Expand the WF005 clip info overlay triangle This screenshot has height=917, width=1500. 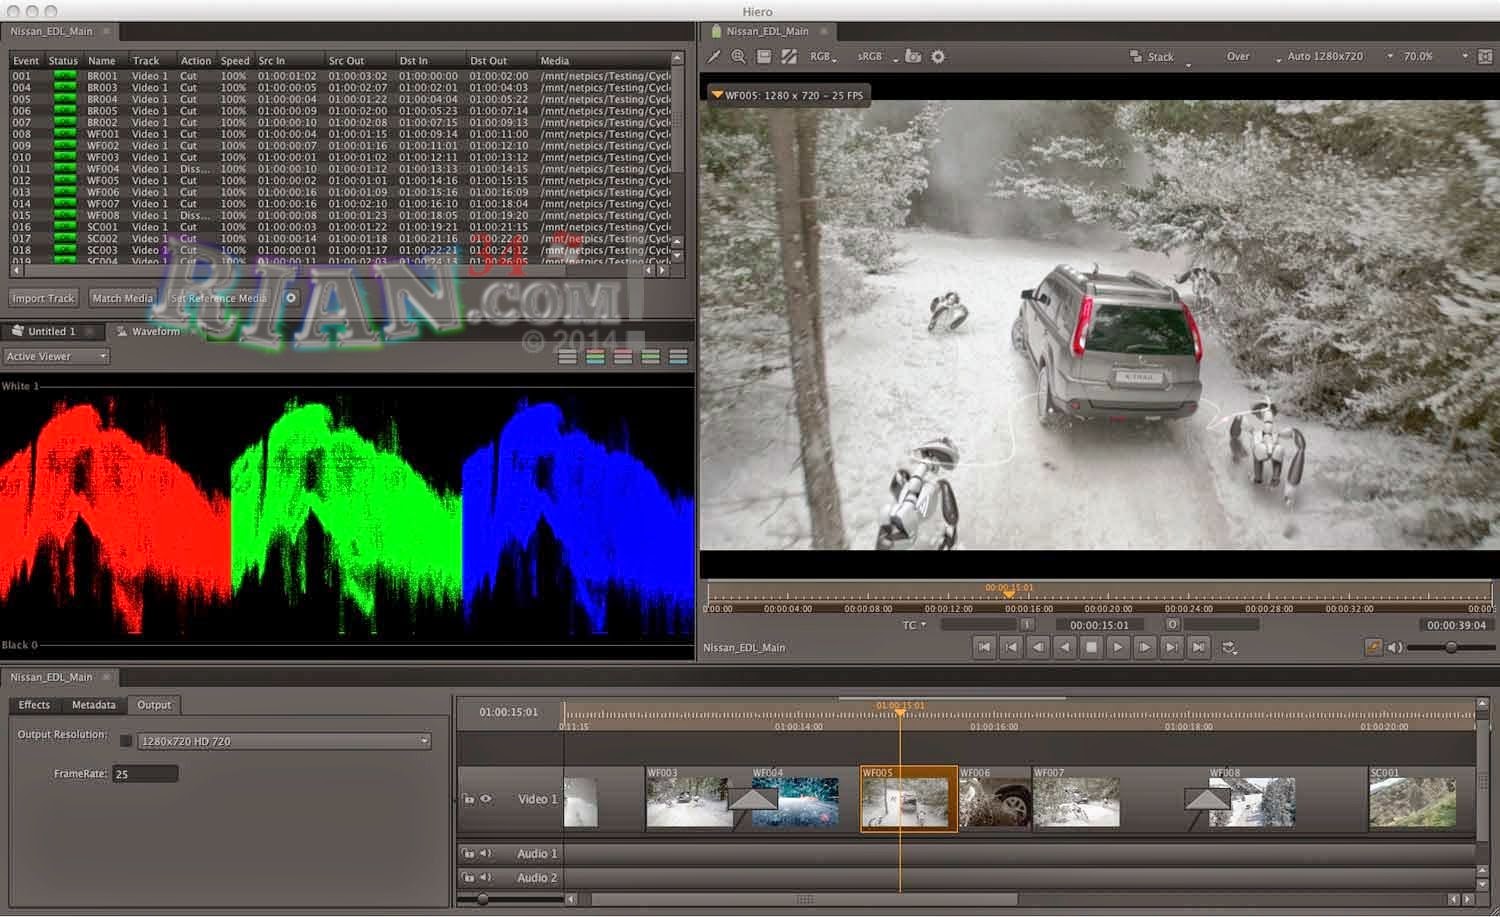[716, 95]
